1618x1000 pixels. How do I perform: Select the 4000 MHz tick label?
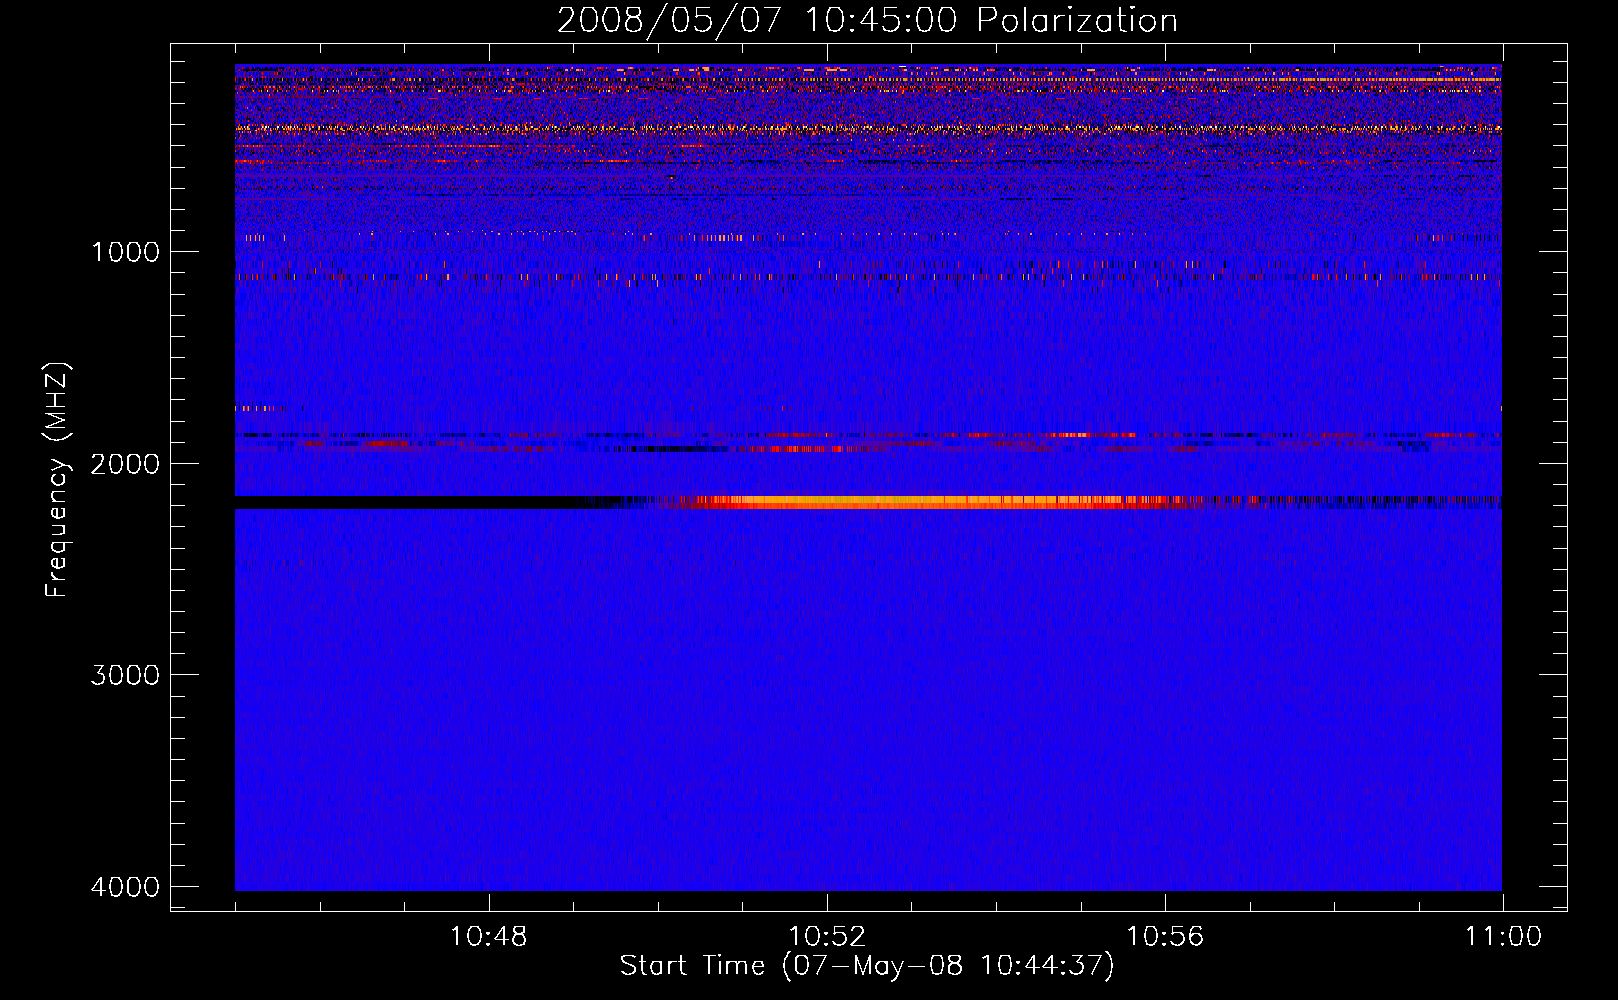[125, 887]
